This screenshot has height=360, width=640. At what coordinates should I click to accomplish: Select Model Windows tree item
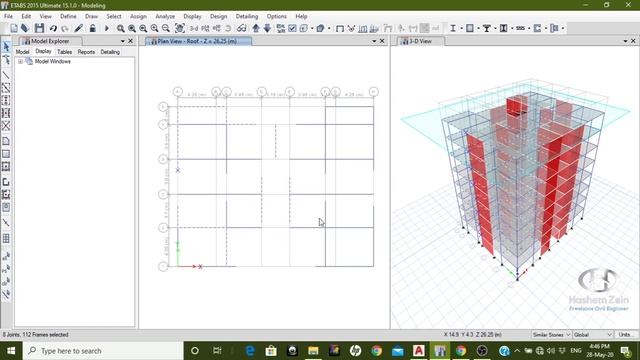[53, 62]
